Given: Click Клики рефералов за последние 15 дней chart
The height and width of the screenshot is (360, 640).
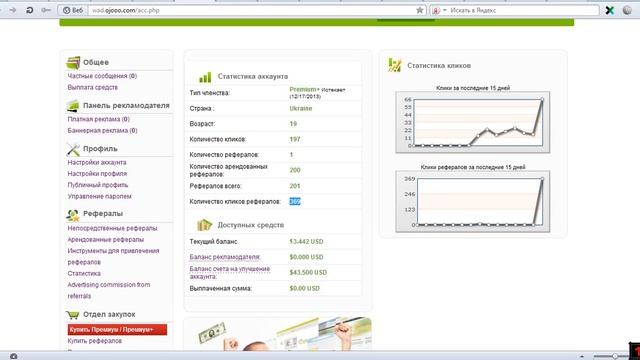Looking at the screenshot, I should coord(473,202).
